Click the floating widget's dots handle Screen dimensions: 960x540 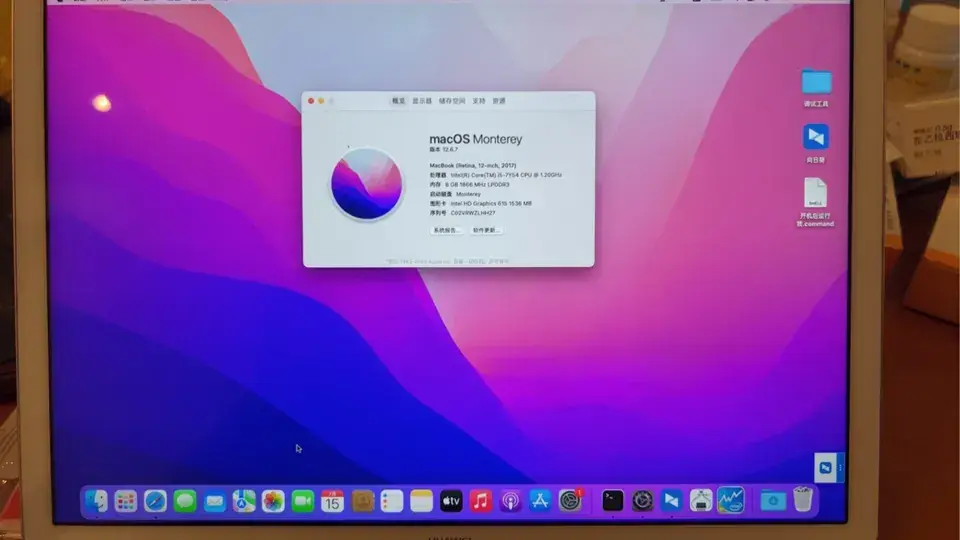[841, 468]
